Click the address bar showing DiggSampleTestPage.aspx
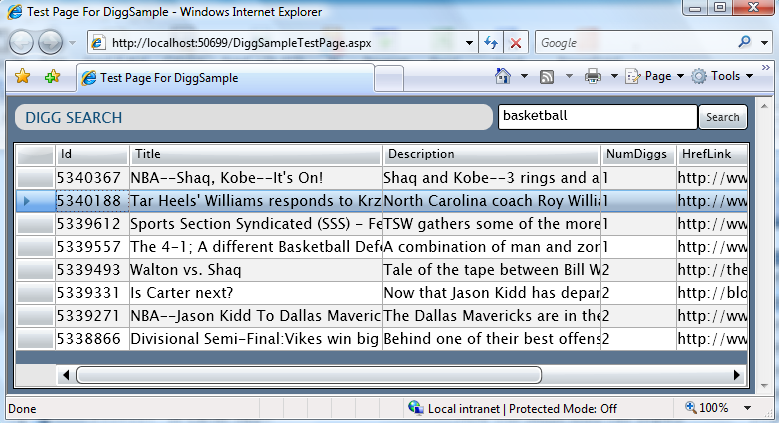This screenshot has width=779, height=423. pyautogui.click(x=276, y=43)
